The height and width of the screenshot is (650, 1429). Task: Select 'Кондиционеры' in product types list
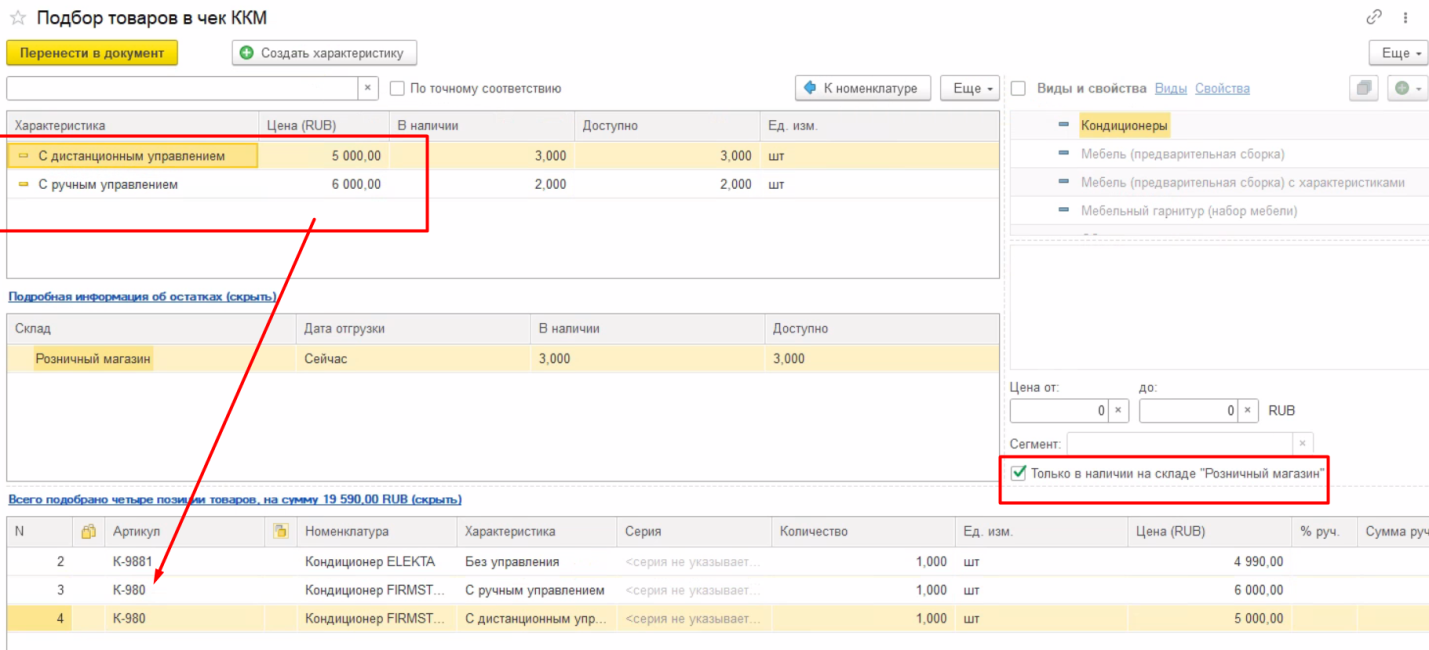click(1124, 126)
